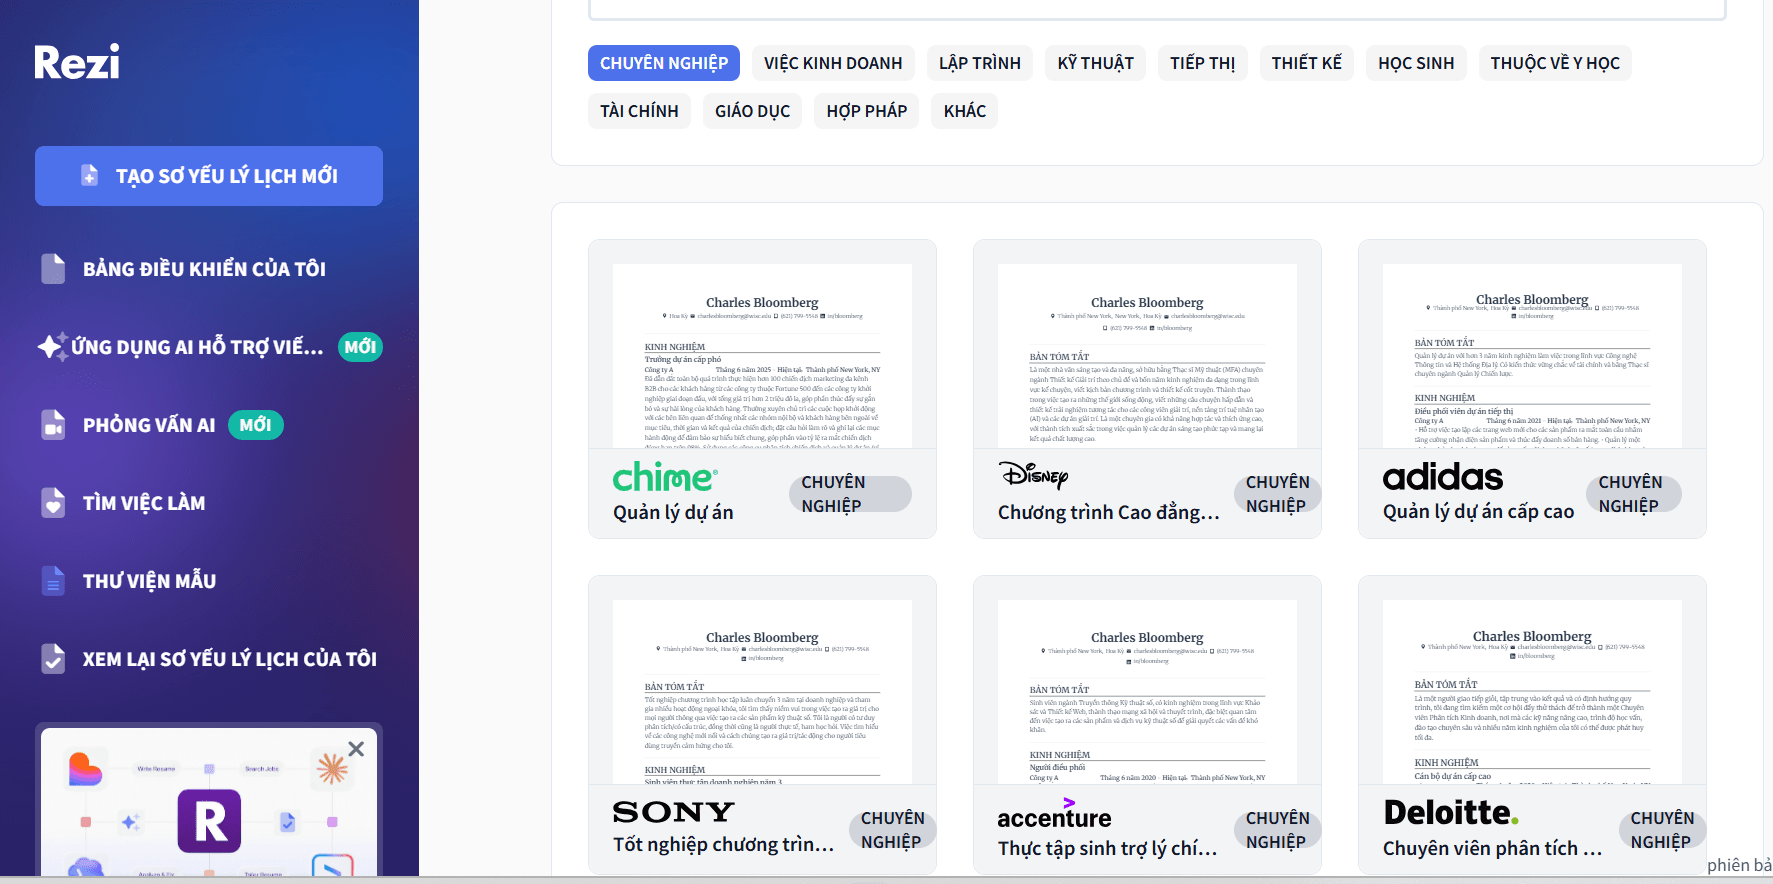Click CHUYÊN NGHIỆP tag on adidas card
Screen dimensions: 1773x884
click(x=1633, y=494)
